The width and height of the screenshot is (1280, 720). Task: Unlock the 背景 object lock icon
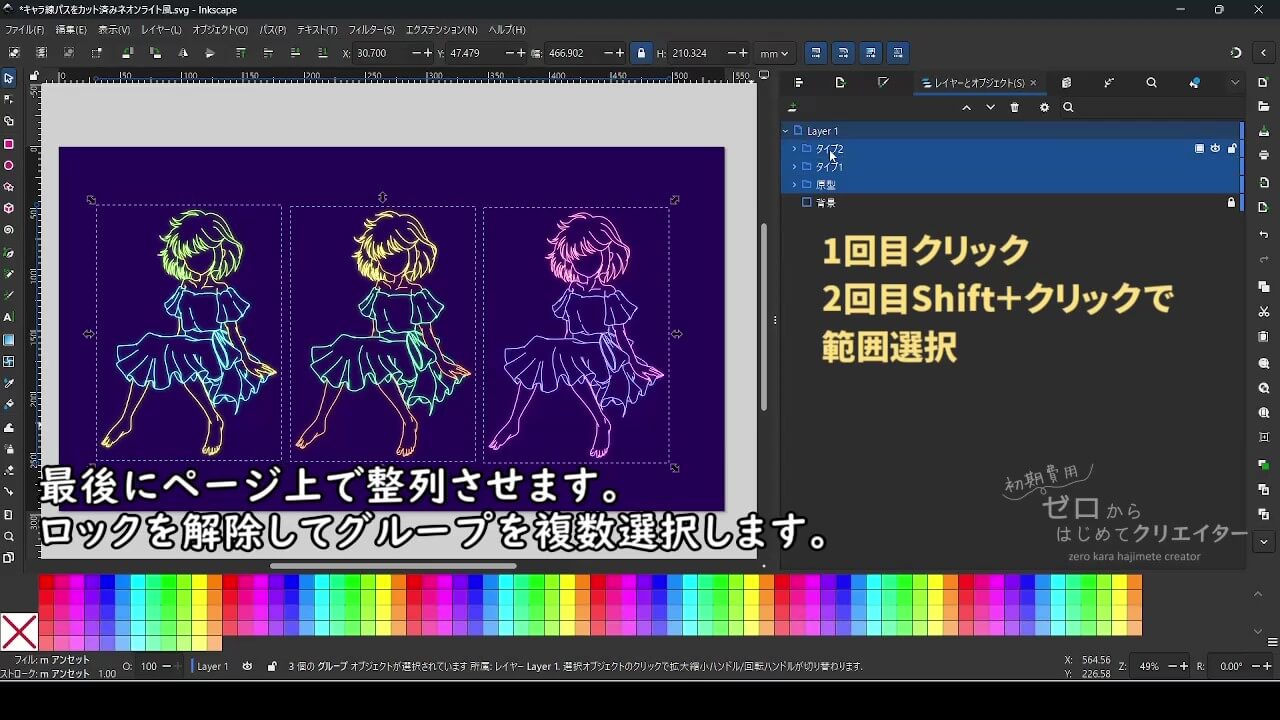[1232, 203]
